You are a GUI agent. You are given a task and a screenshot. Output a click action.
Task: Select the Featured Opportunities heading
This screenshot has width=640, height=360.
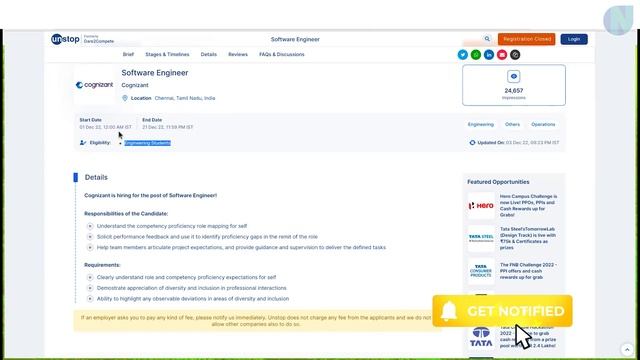tap(498, 182)
